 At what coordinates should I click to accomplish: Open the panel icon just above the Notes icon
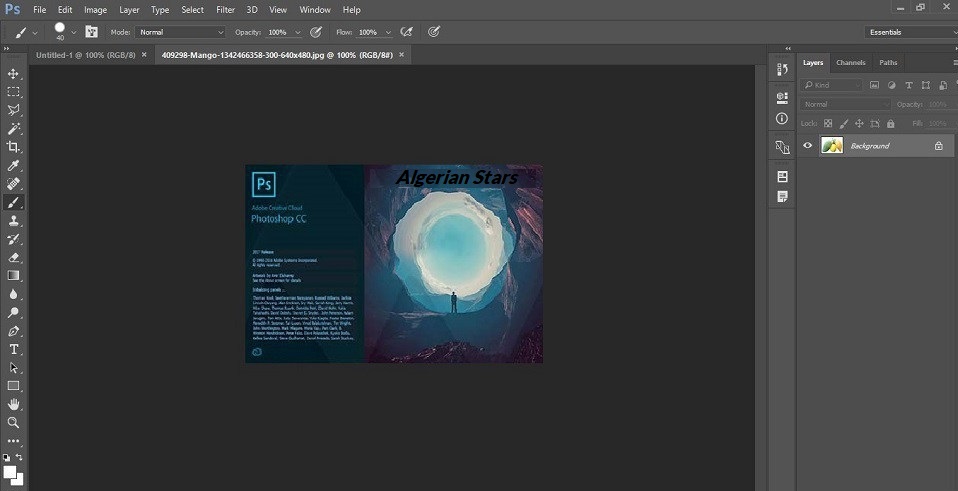coord(782,176)
